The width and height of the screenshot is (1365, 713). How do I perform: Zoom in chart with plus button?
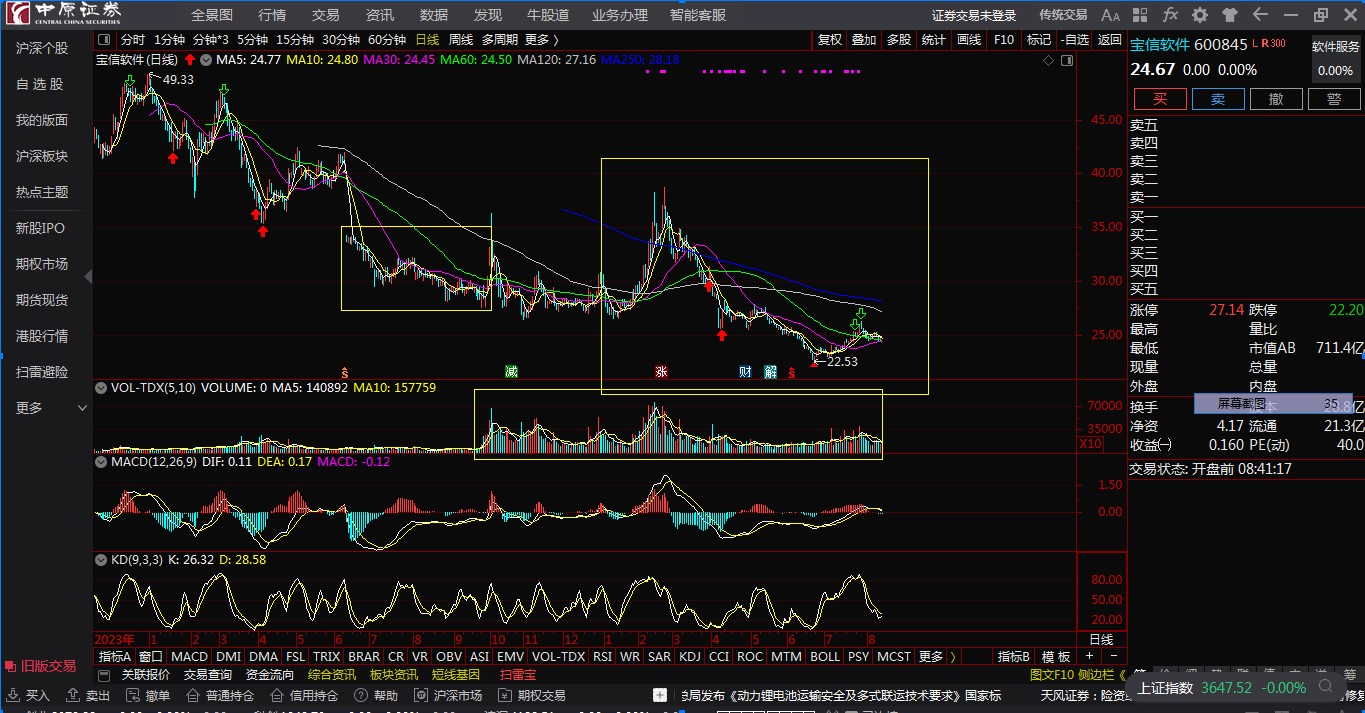coord(1089,656)
